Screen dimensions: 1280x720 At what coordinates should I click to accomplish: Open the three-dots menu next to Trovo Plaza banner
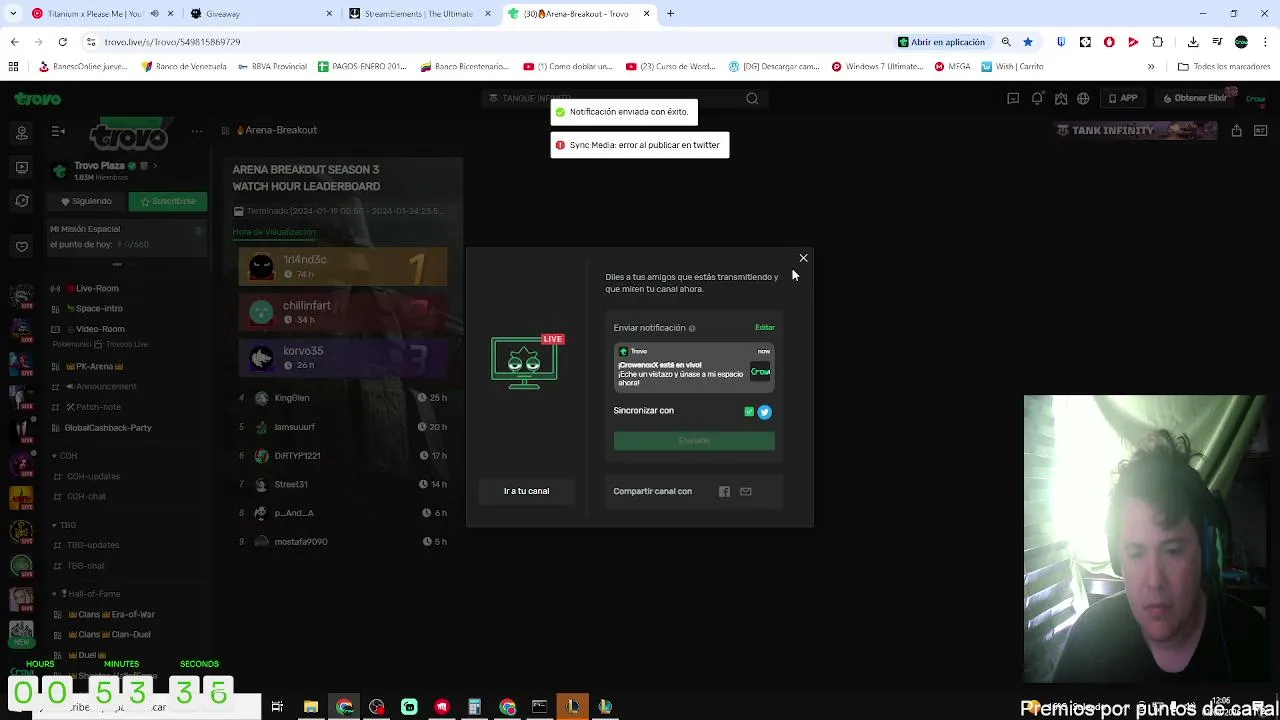[x=197, y=131]
